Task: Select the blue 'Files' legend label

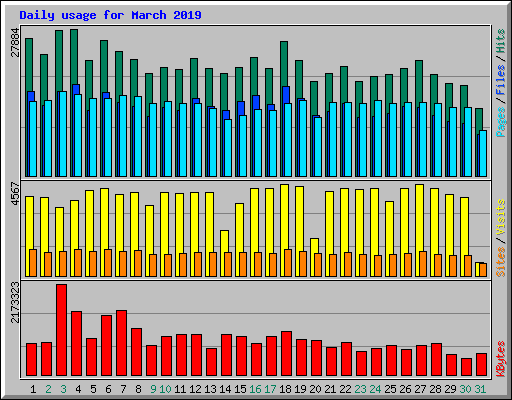Action: click(501, 80)
